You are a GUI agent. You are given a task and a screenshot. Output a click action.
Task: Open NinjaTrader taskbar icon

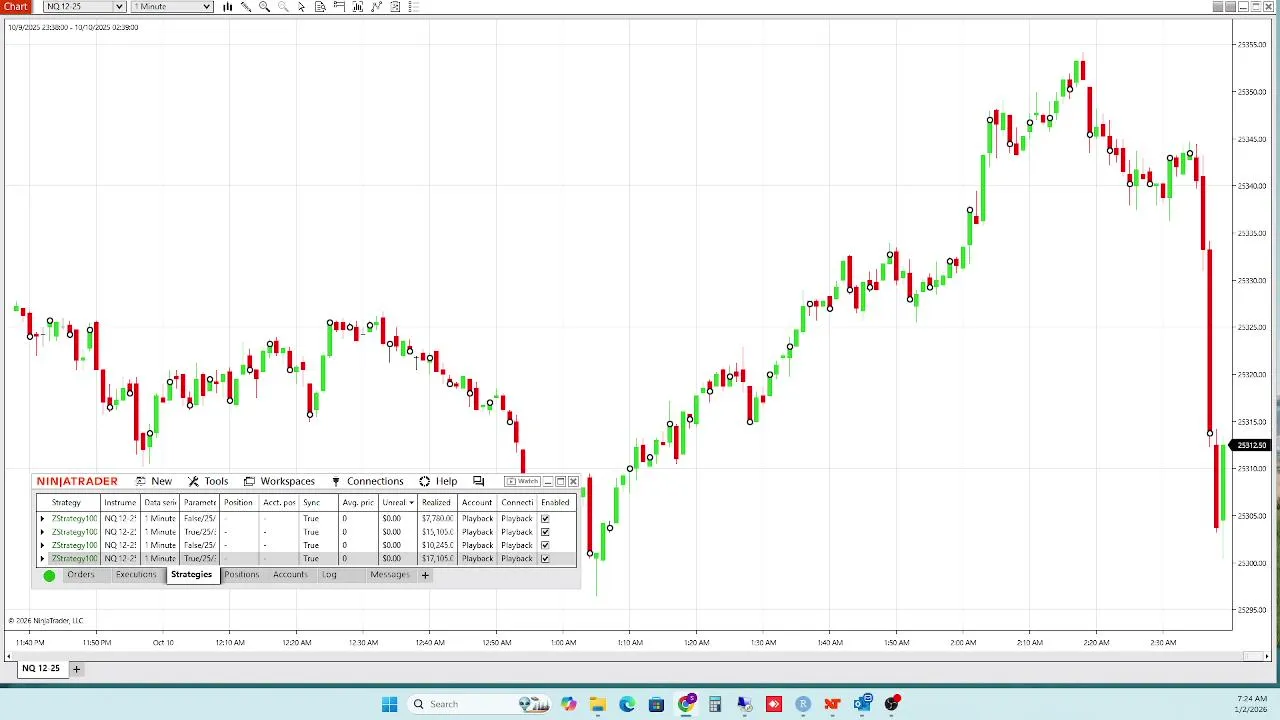[832, 704]
